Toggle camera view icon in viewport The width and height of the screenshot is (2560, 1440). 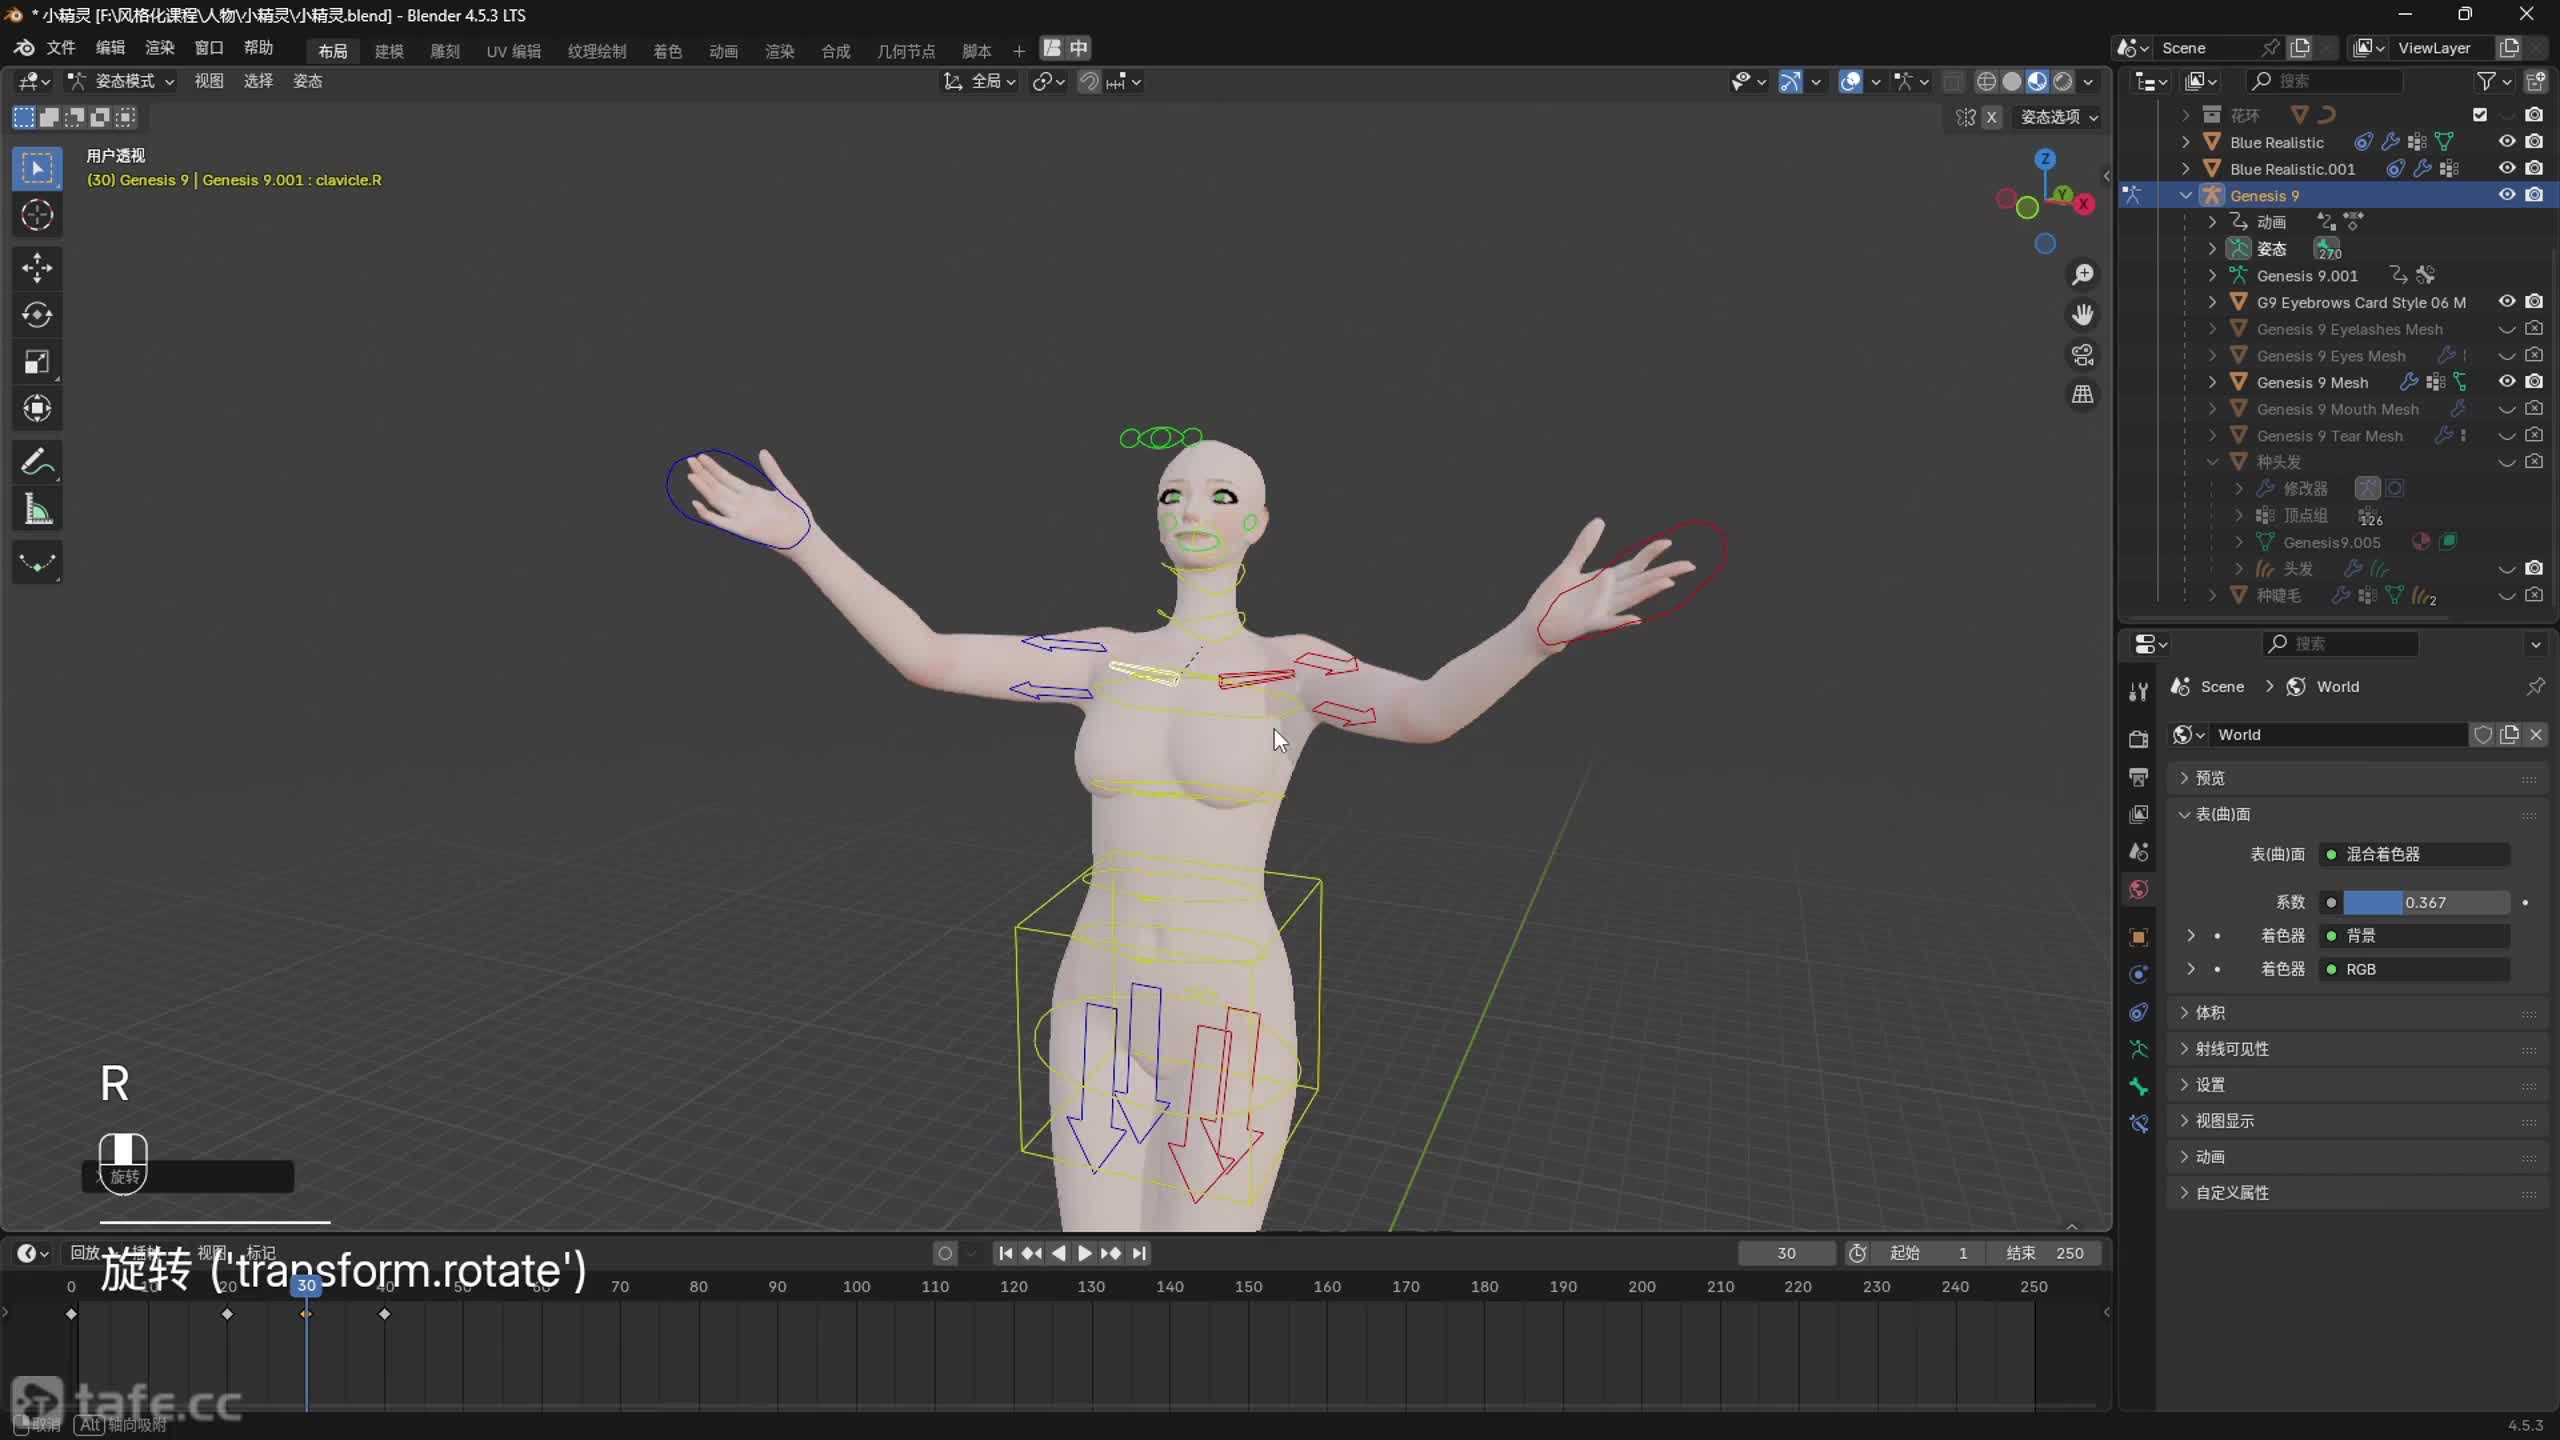coord(2083,355)
